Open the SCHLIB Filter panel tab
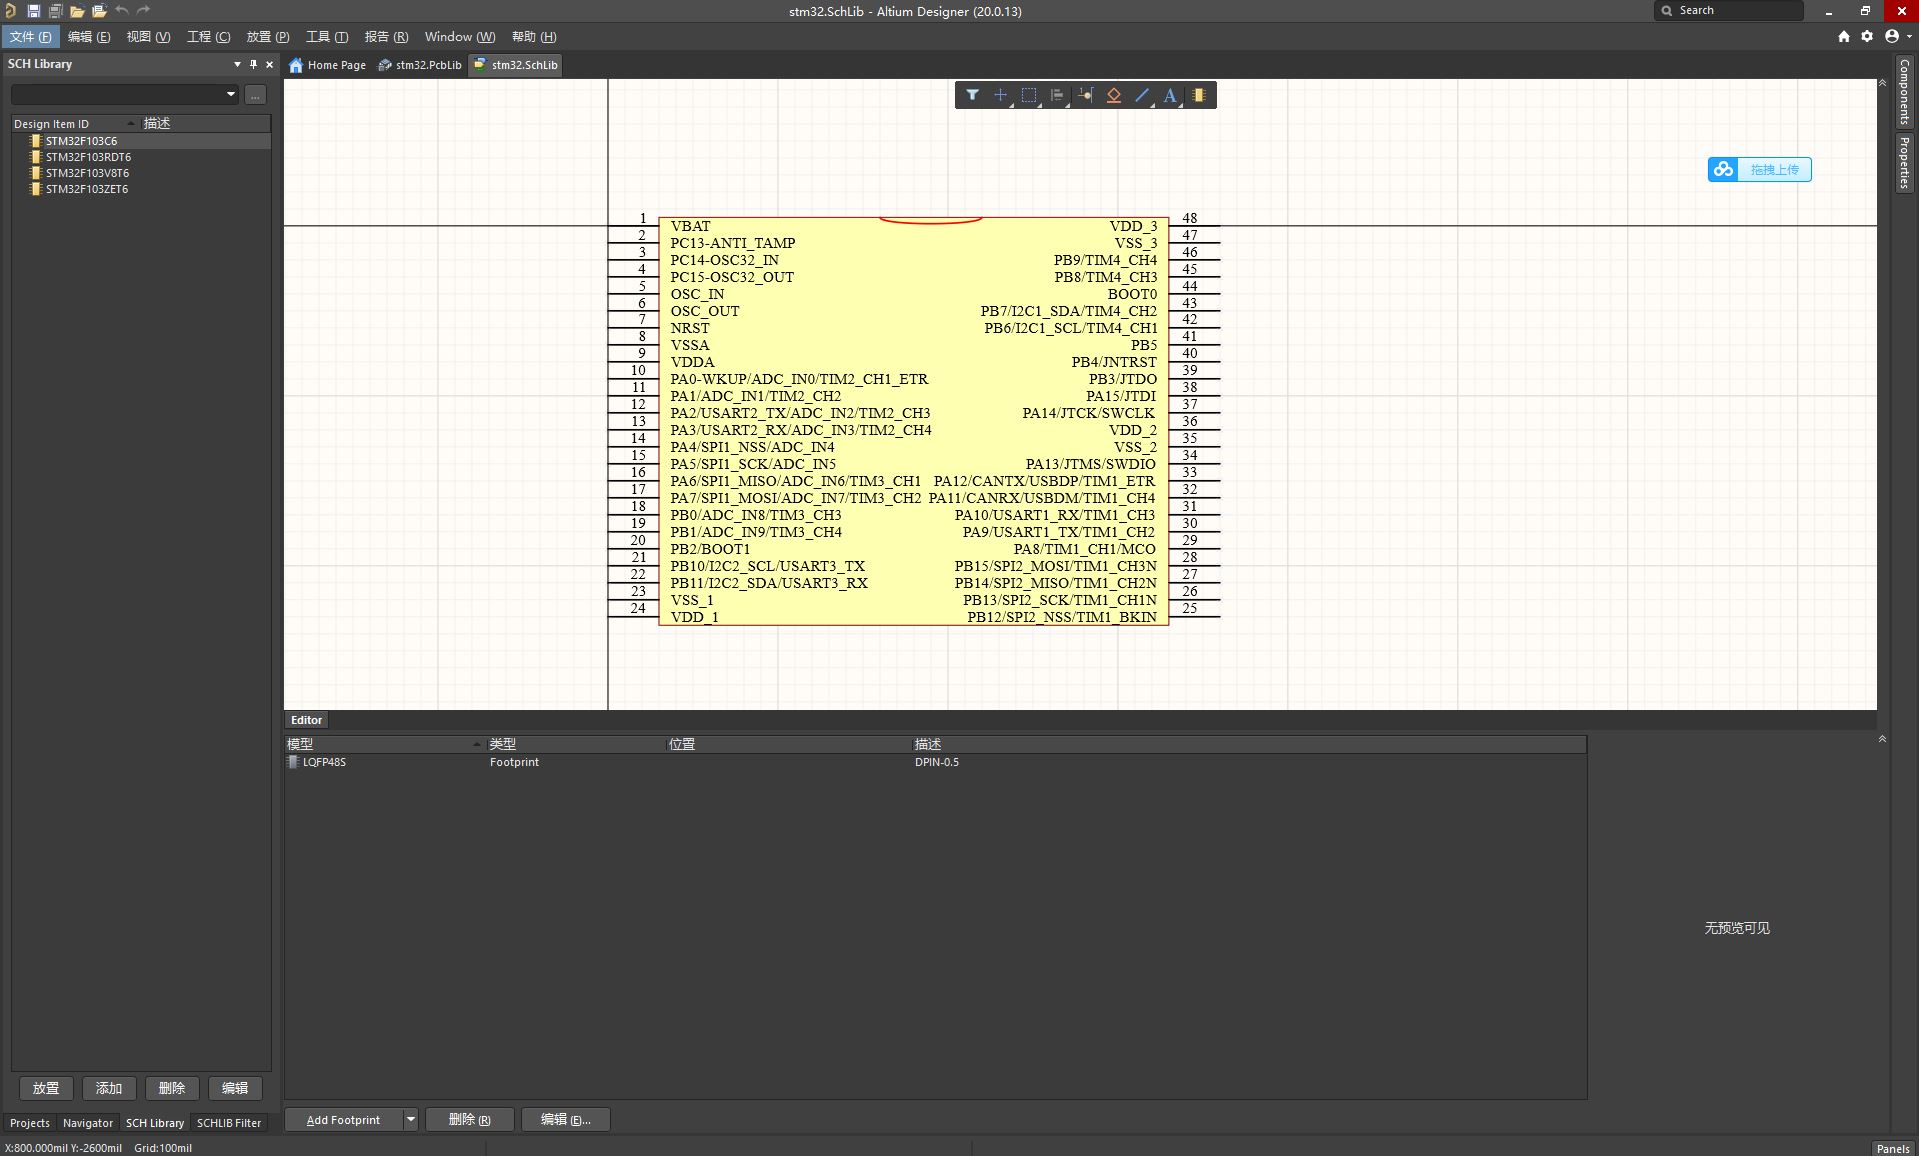The image size is (1919, 1156). pyautogui.click(x=229, y=1123)
